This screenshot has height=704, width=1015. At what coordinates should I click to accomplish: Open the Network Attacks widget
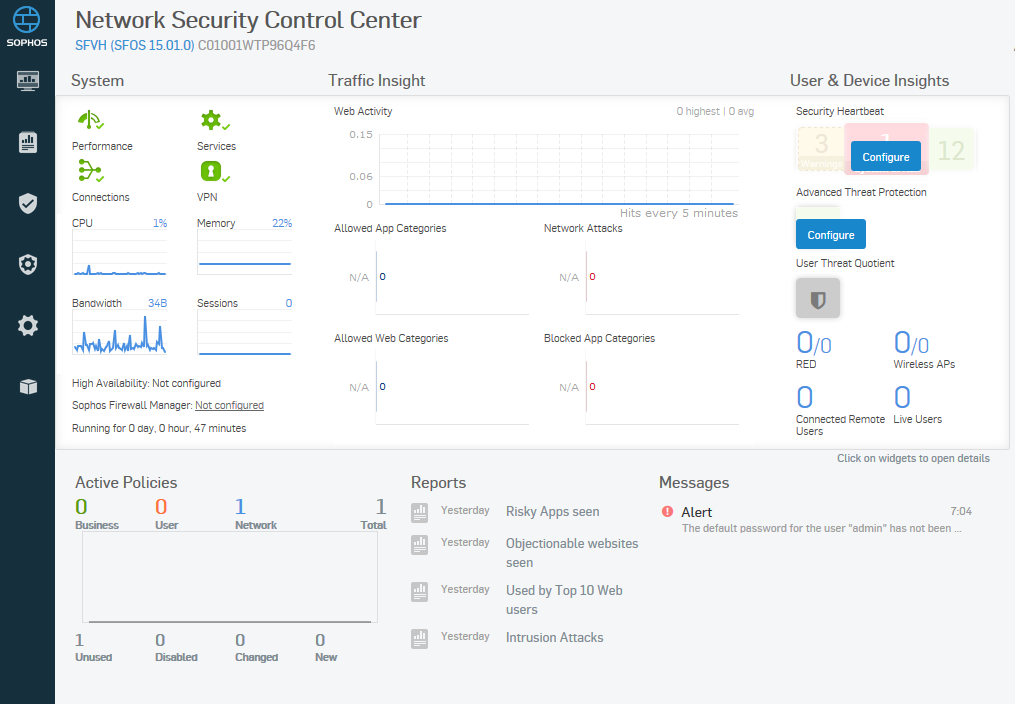coord(641,269)
